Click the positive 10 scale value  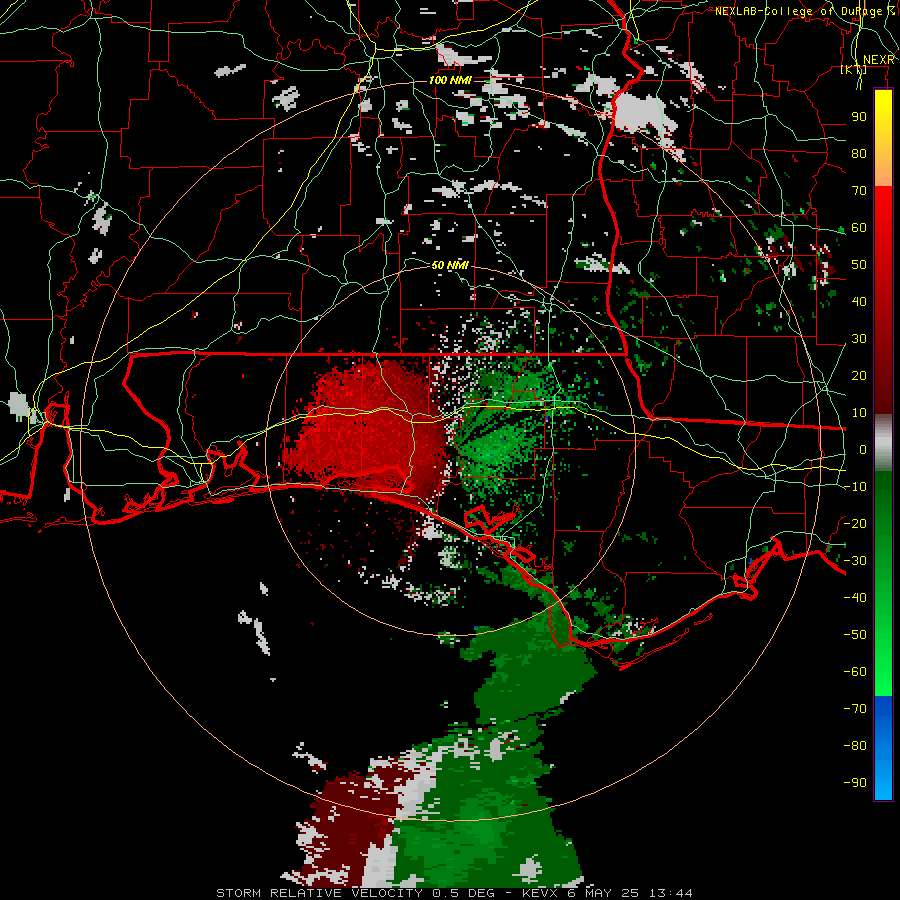[859, 413]
